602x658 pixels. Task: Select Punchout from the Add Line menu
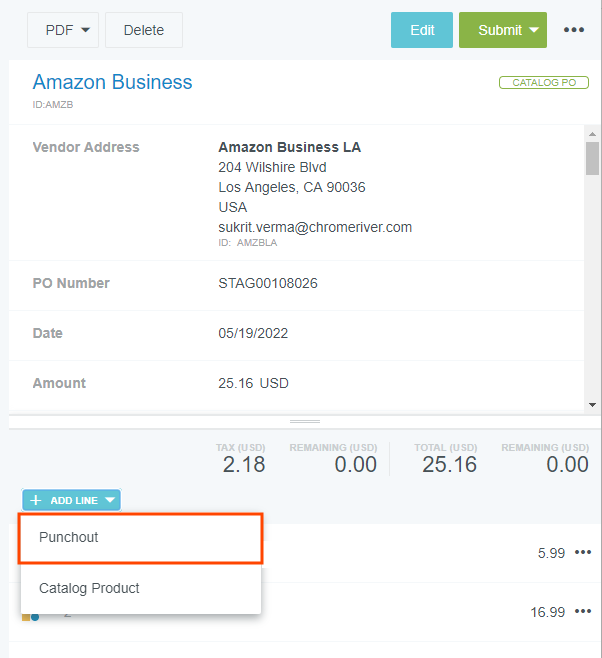(141, 538)
